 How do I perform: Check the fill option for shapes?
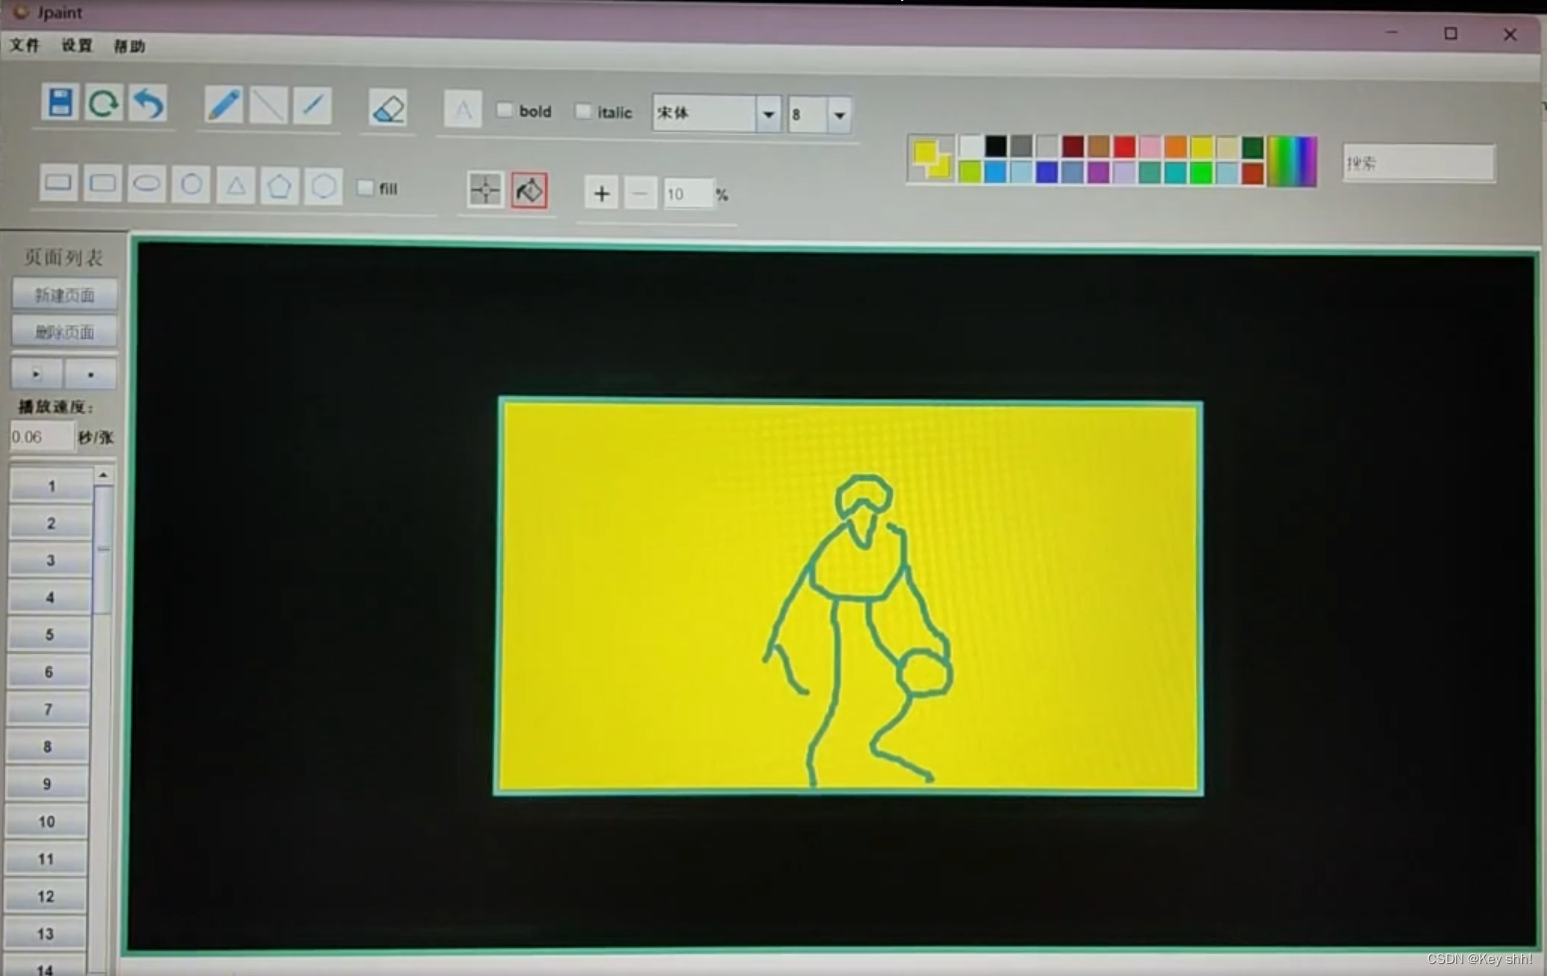(x=366, y=188)
